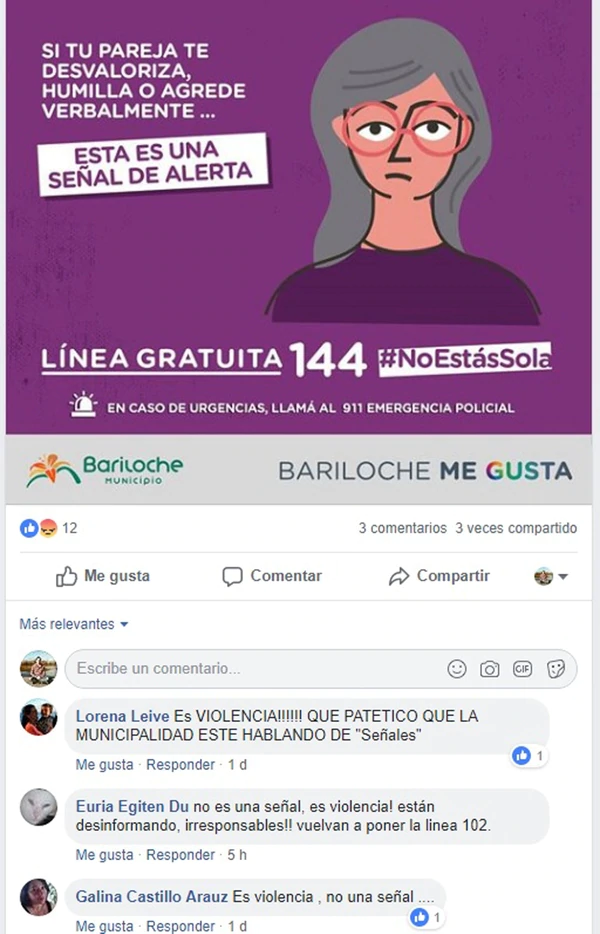The width and height of the screenshot is (600, 934).
Task: Like the post with Me gusta button
Action: point(102,576)
